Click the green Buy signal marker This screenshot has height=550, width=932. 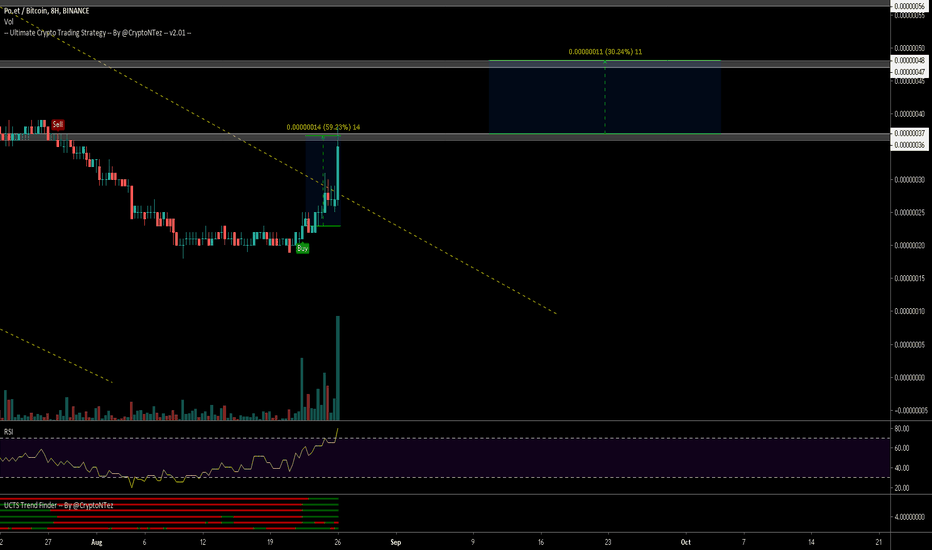[x=303, y=249]
